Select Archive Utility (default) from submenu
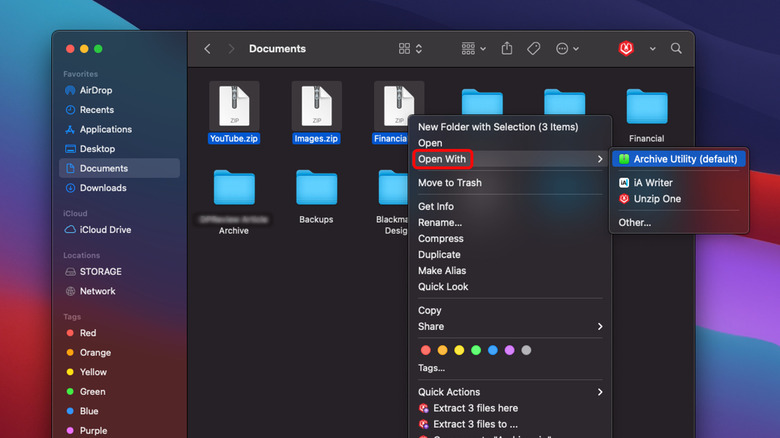 point(684,159)
